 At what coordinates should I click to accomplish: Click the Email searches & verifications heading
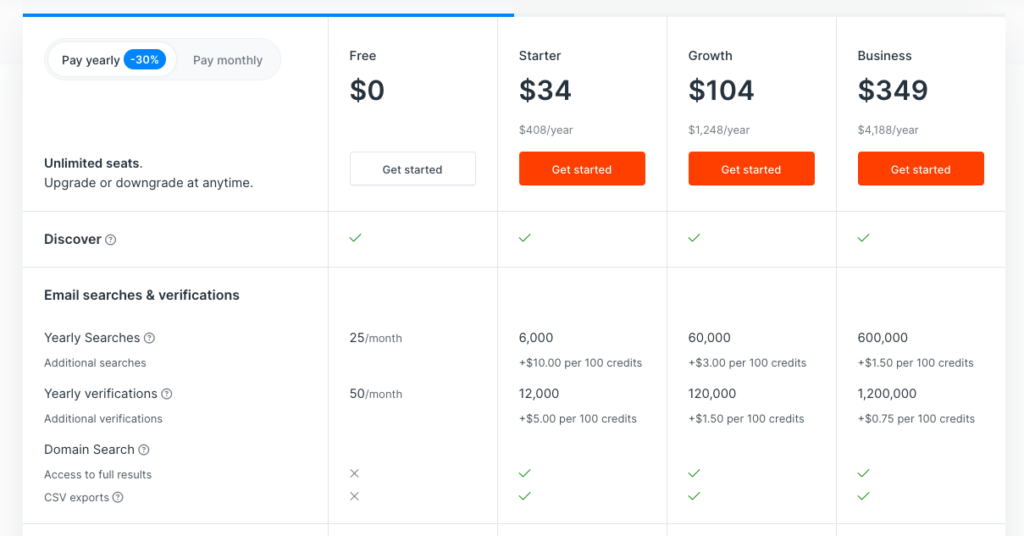click(142, 295)
